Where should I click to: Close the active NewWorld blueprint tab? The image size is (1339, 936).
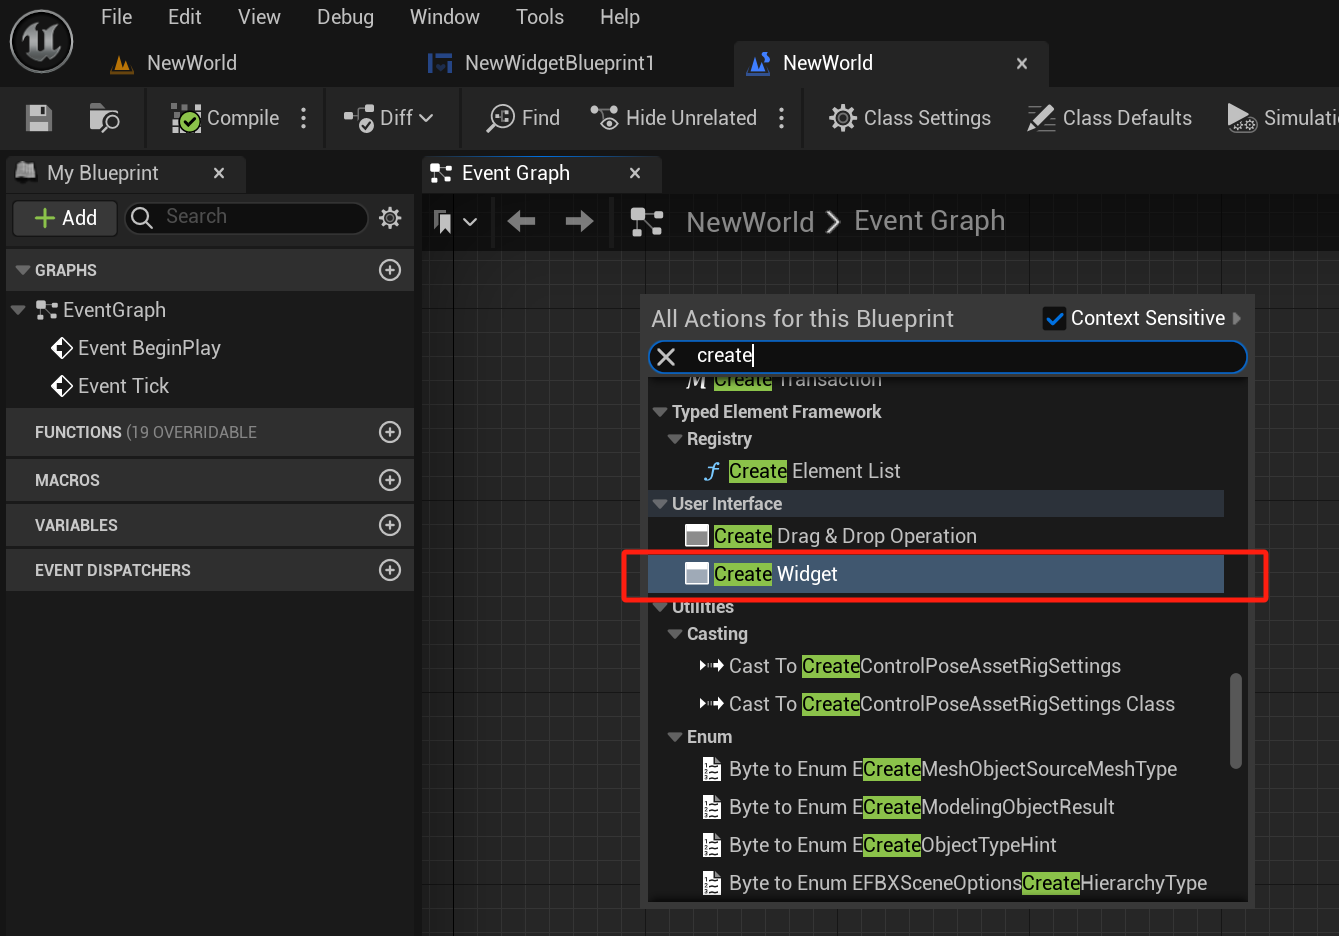tap(1022, 63)
